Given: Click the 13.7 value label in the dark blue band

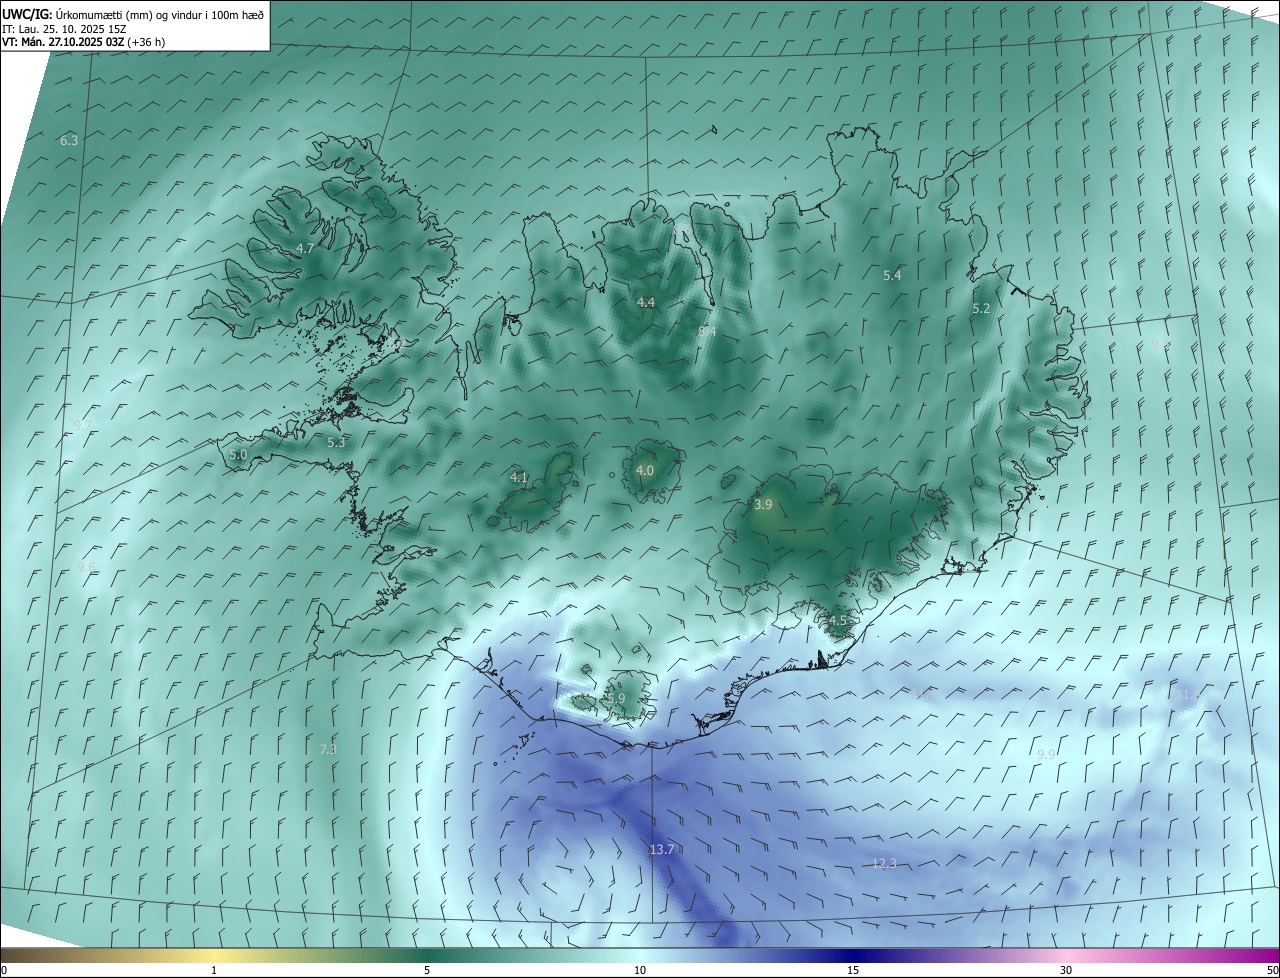Looking at the screenshot, I should (x=662, y=849).
